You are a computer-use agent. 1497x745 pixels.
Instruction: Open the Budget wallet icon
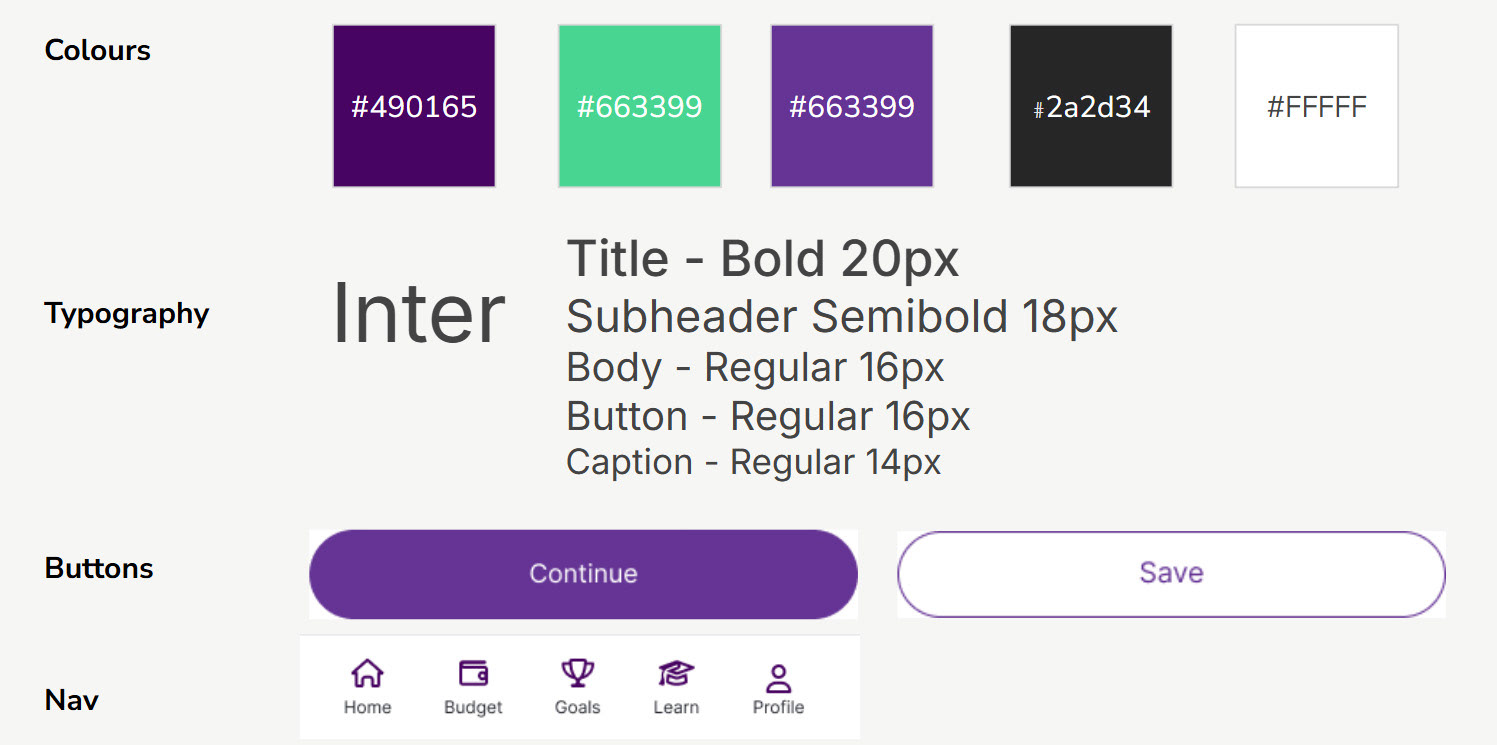(473, 674)
